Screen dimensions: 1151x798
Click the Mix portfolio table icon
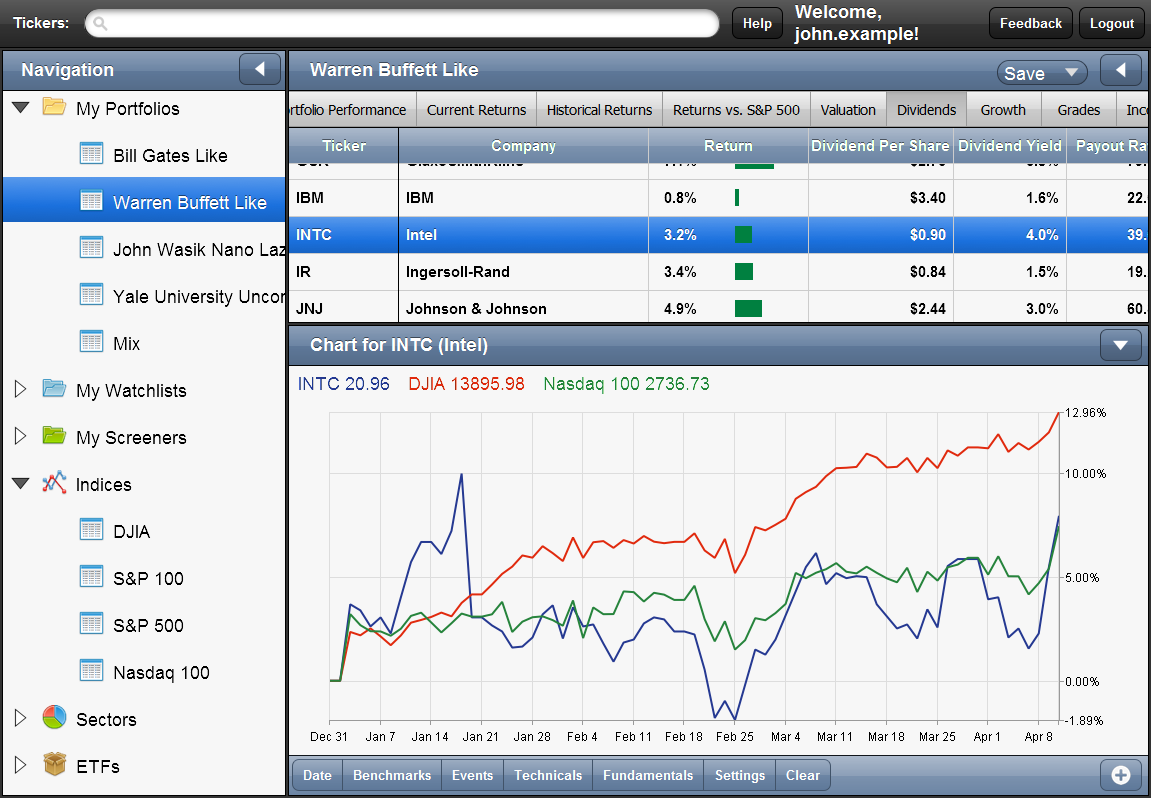click(x=91, y=342)
